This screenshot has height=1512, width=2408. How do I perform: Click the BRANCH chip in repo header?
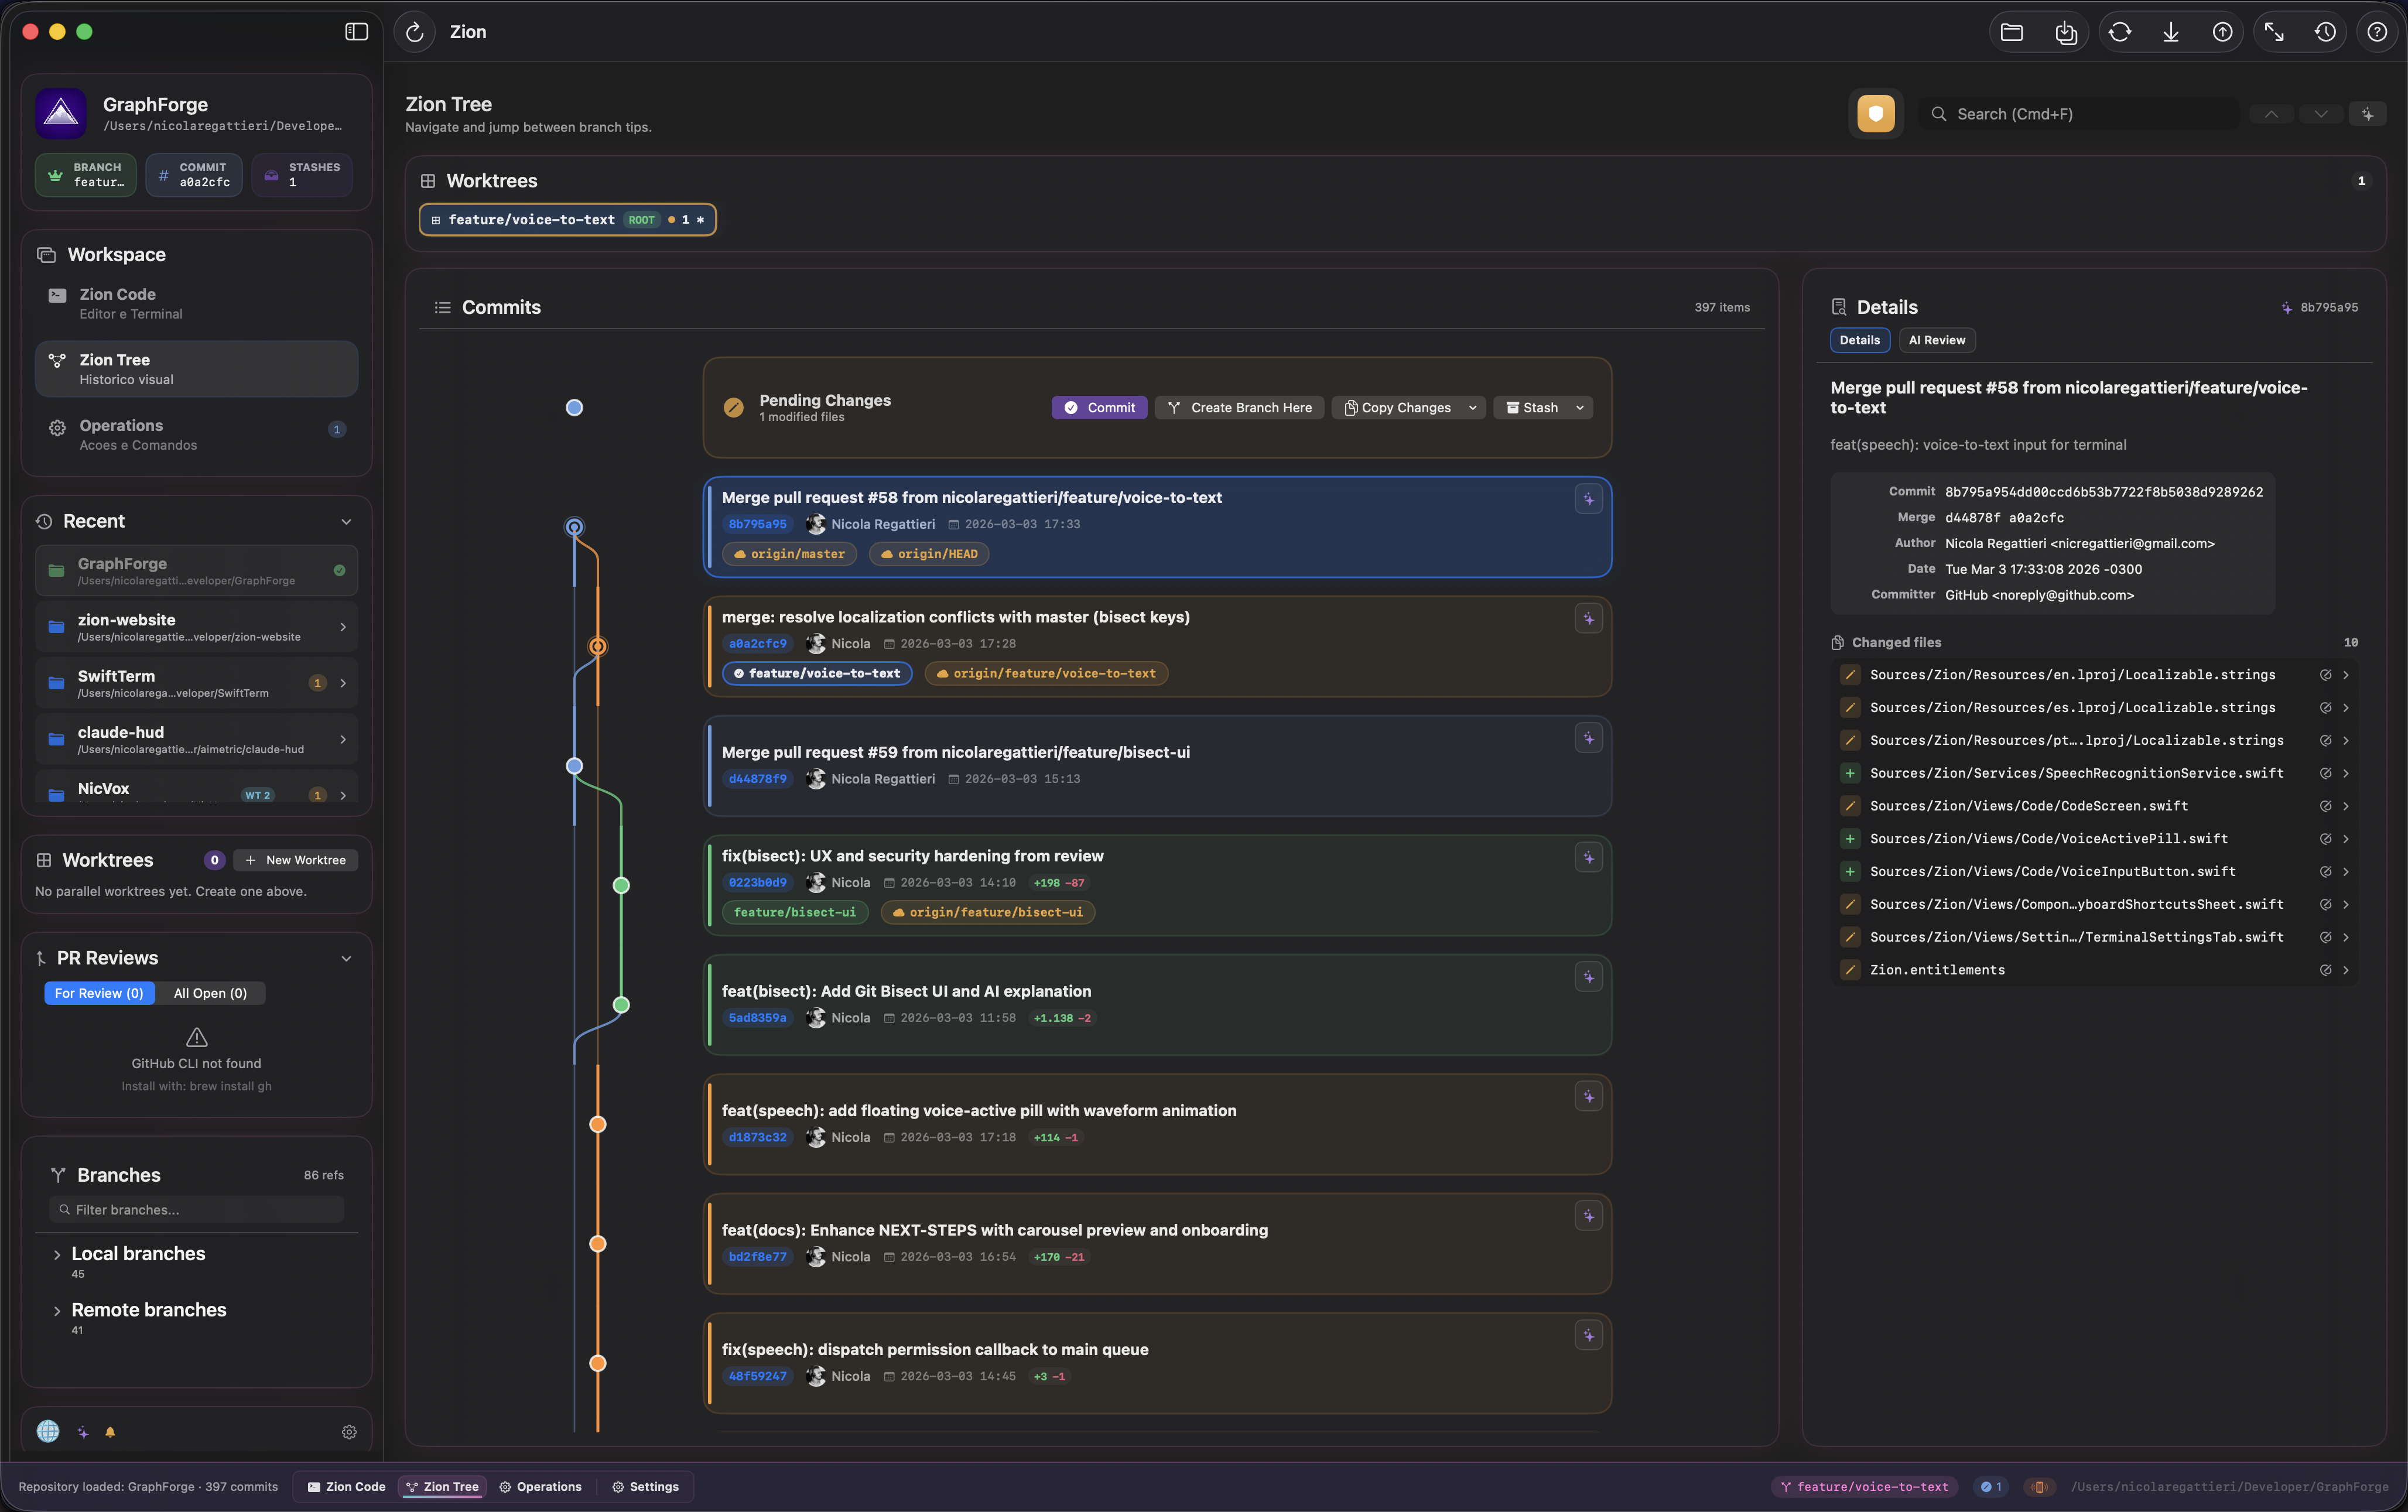tap(86, 175)
